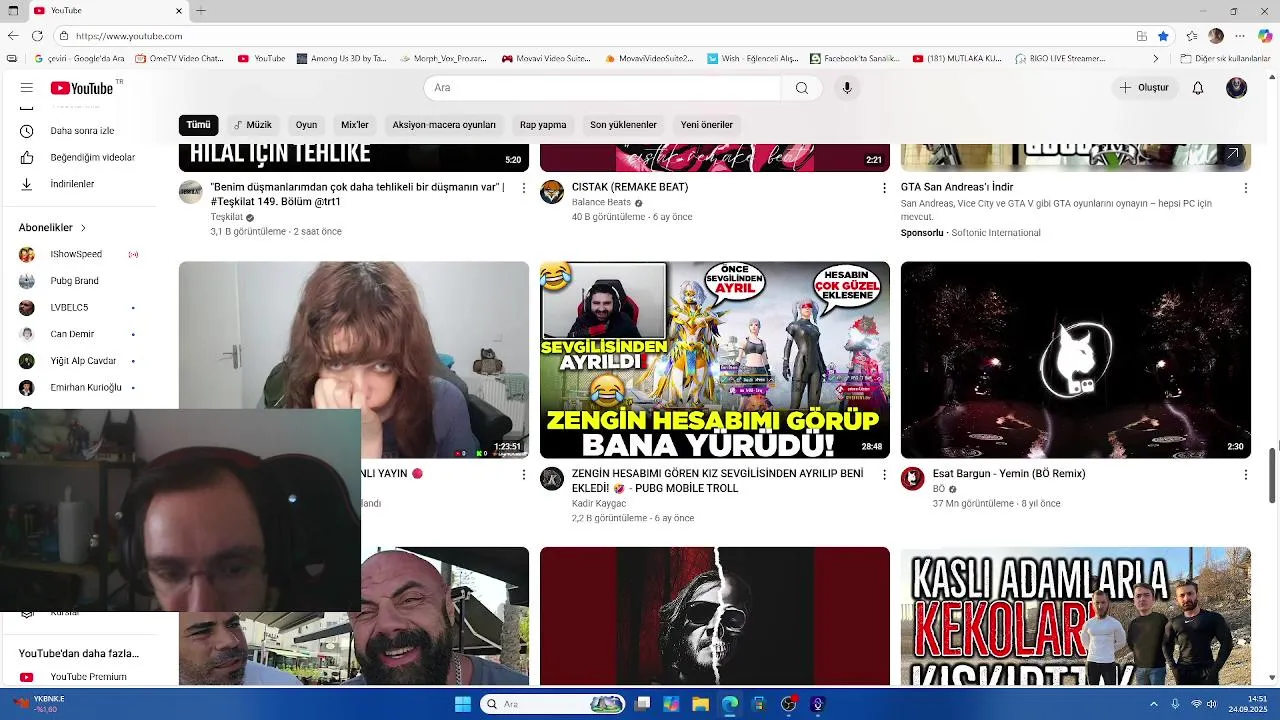The image size is (1280, 720).
Task: Click browser back arrow
Action: coord(12,36)
